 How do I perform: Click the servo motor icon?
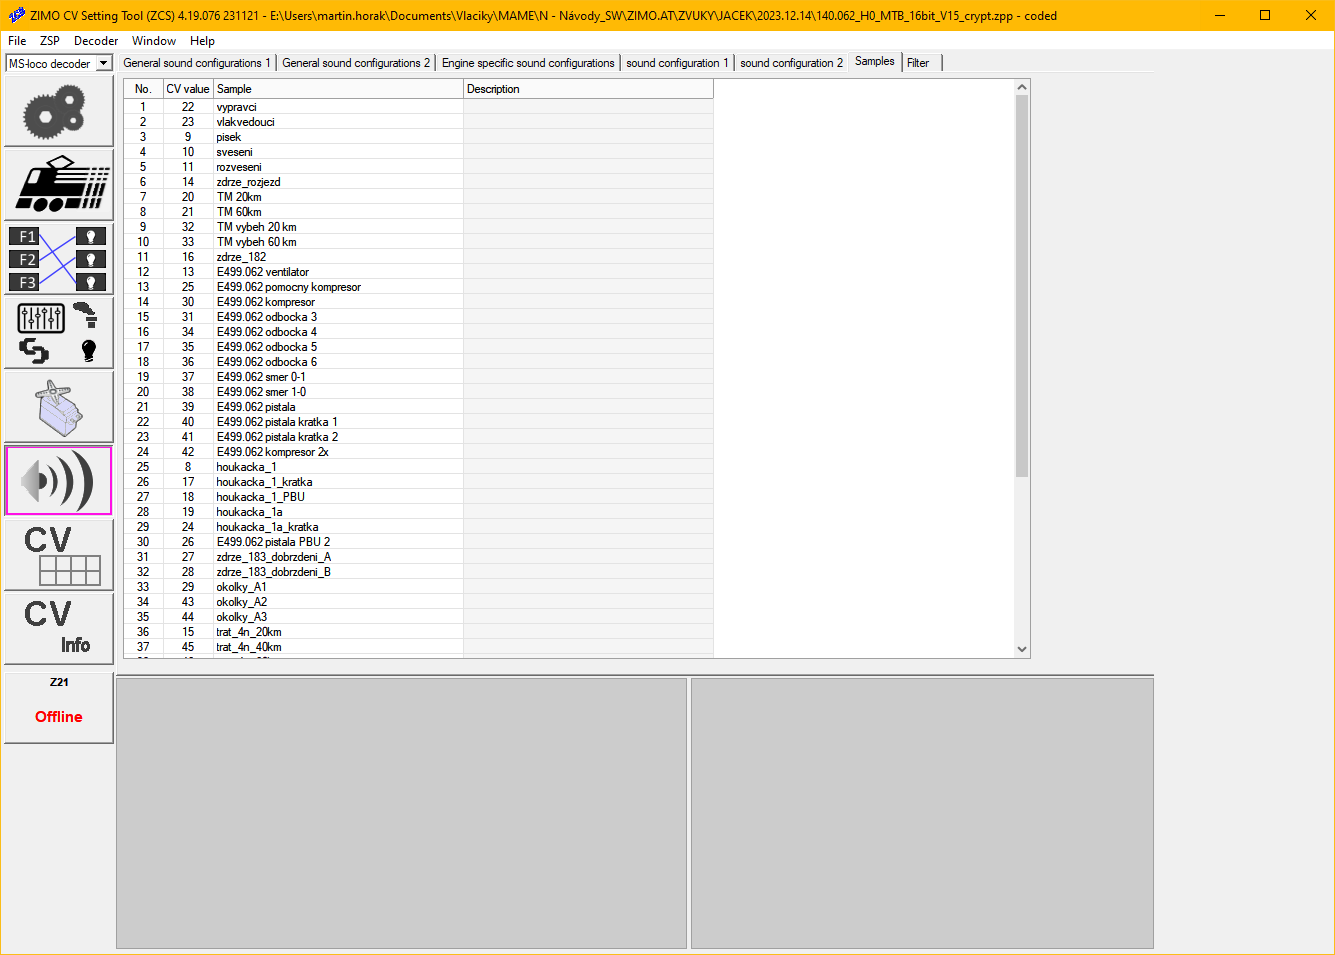[58, 407]
